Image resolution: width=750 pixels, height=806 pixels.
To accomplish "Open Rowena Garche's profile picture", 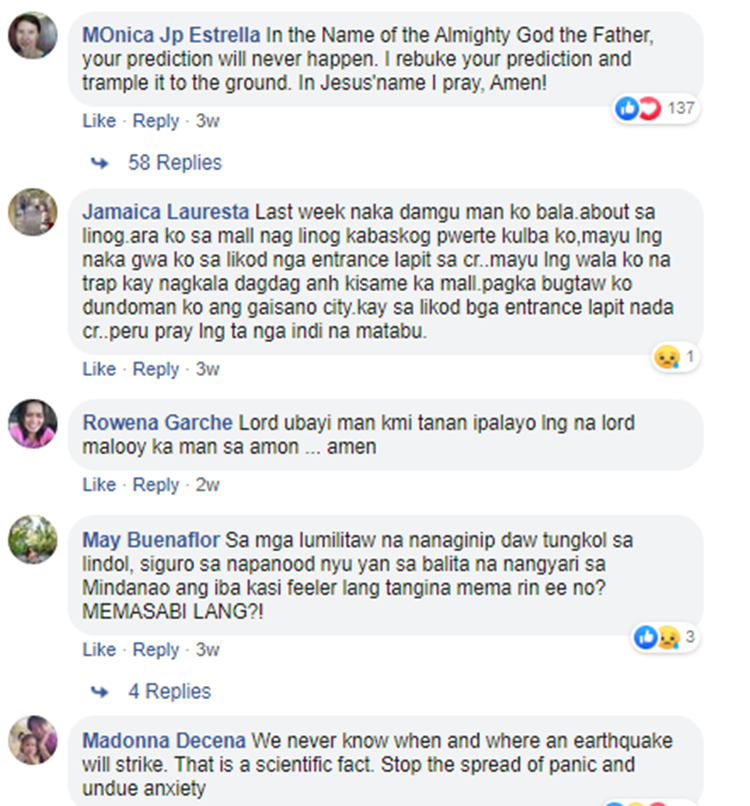I will click(33, 424).
